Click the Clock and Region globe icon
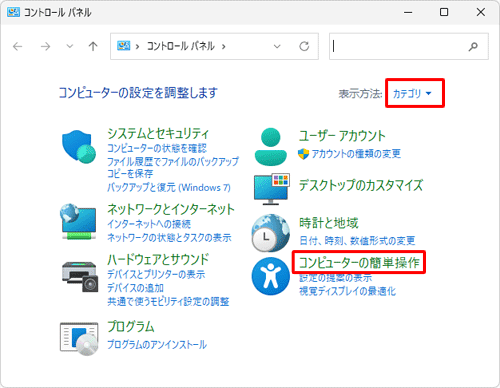Viewport: 500px width, 388px height. tap(271, 233)
